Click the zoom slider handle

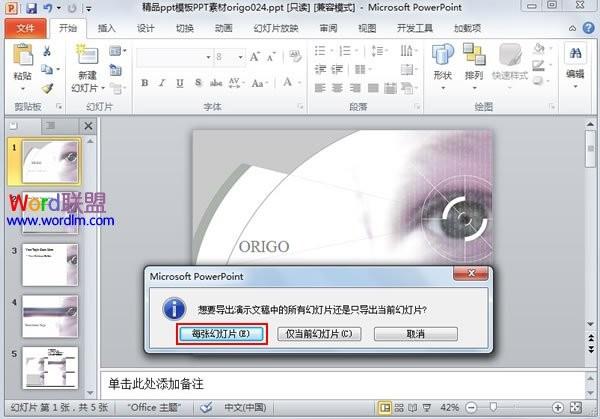click(x=493, y=407)
